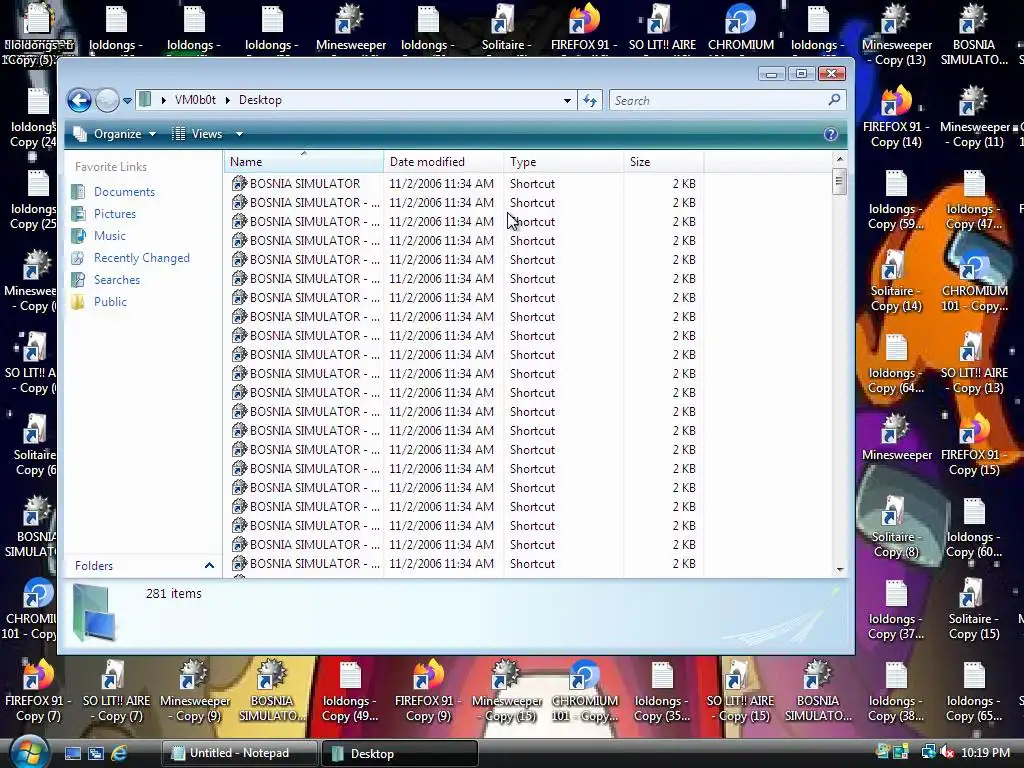Select the loldongs - Copy (49...) desktop icon

(350, 692)
